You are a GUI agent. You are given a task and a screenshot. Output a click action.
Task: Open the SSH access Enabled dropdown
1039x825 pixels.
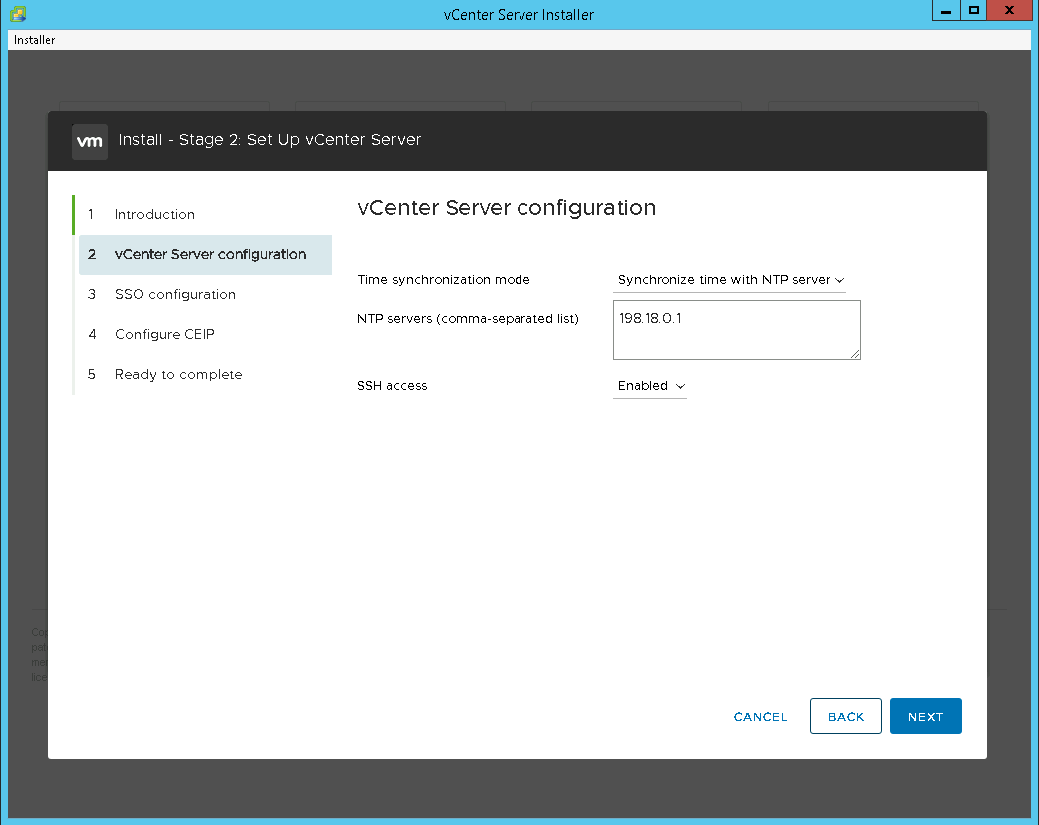coord(650,386)
